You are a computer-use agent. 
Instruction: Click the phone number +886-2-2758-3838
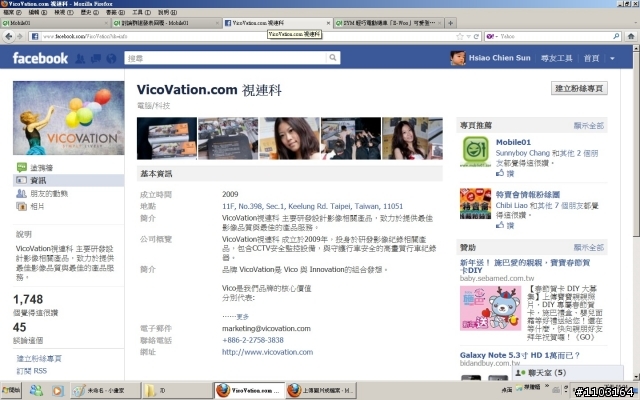point(253,340)
